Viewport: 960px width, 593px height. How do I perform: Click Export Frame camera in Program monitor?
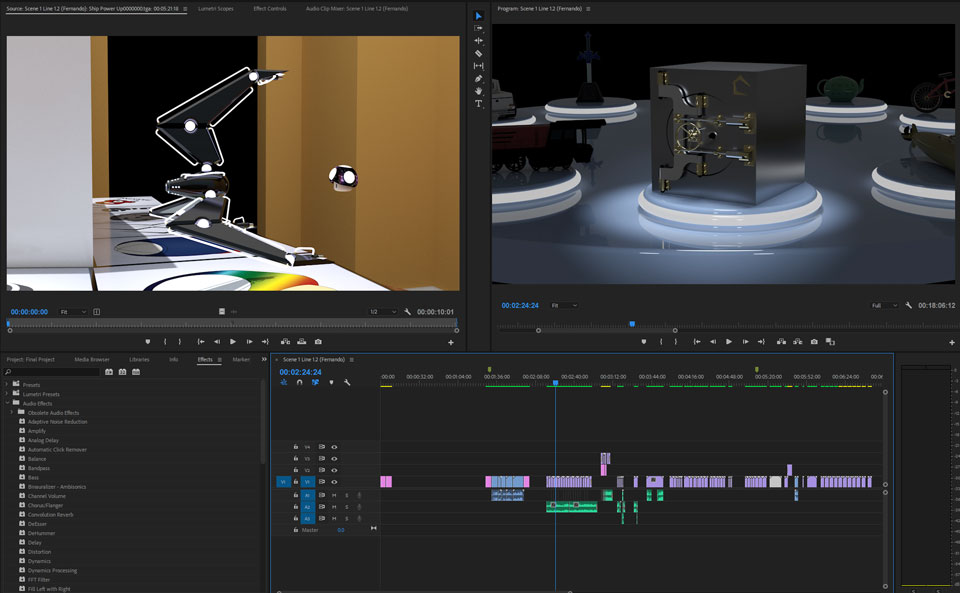click(815, 342)
